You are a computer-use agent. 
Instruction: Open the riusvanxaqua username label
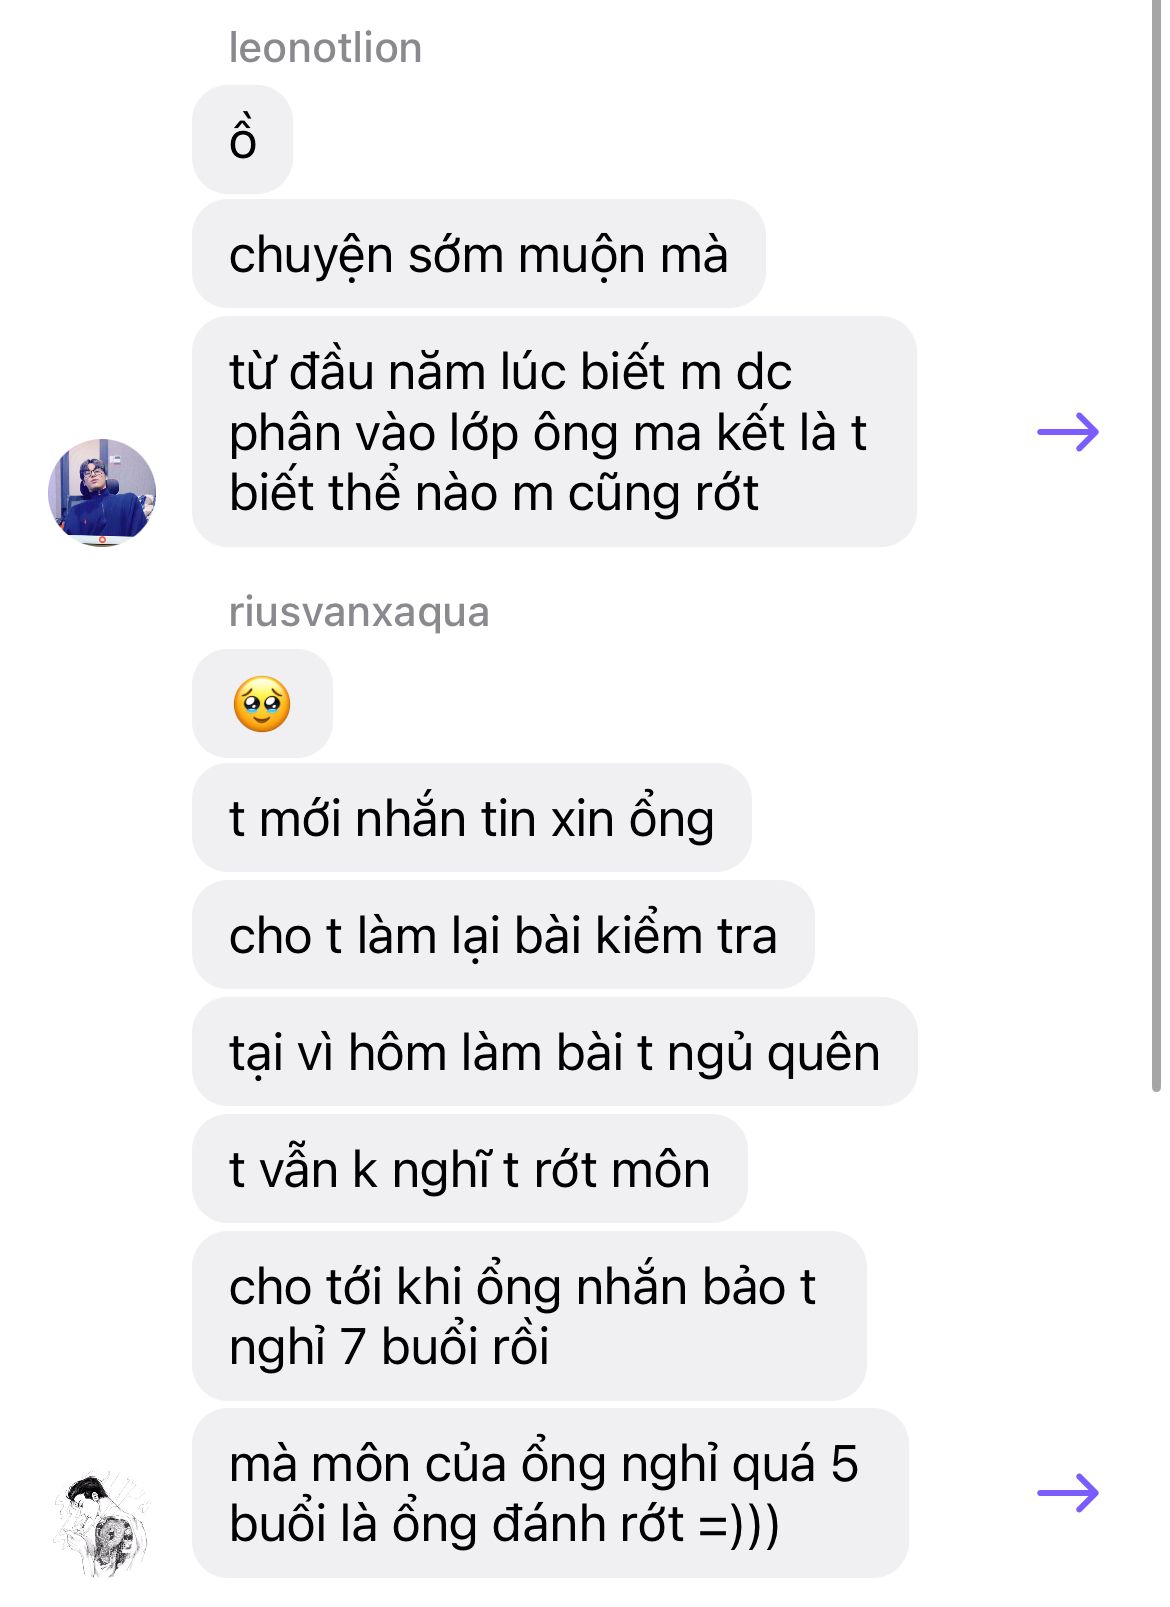(359, 612)
